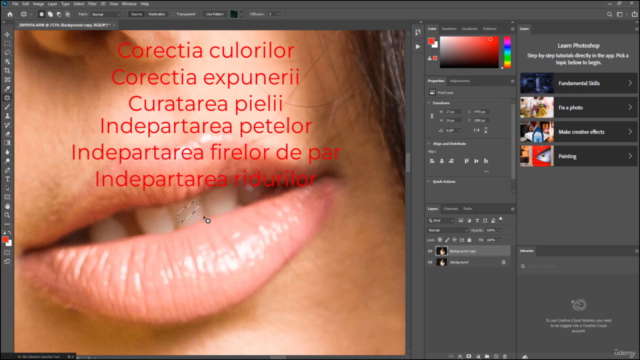Click the Lock all layer icon
This screenshot has width=640, height=360.
469,240
